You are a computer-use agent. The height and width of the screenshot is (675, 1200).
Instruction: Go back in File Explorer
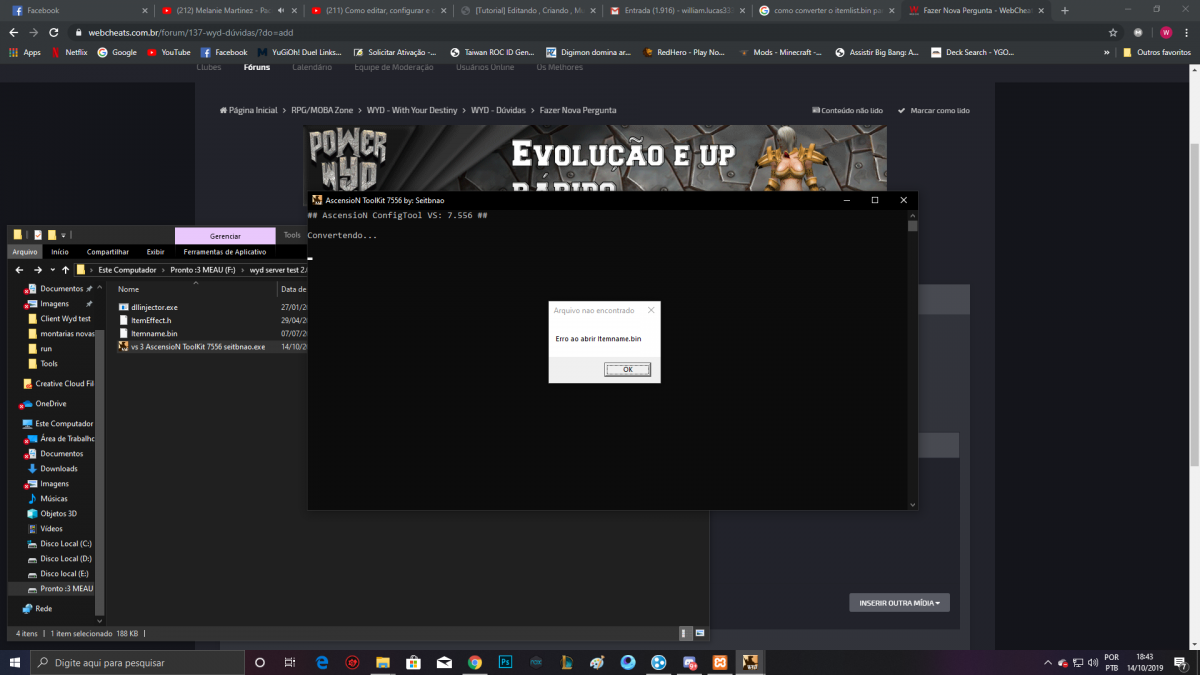tap(19, 270)
